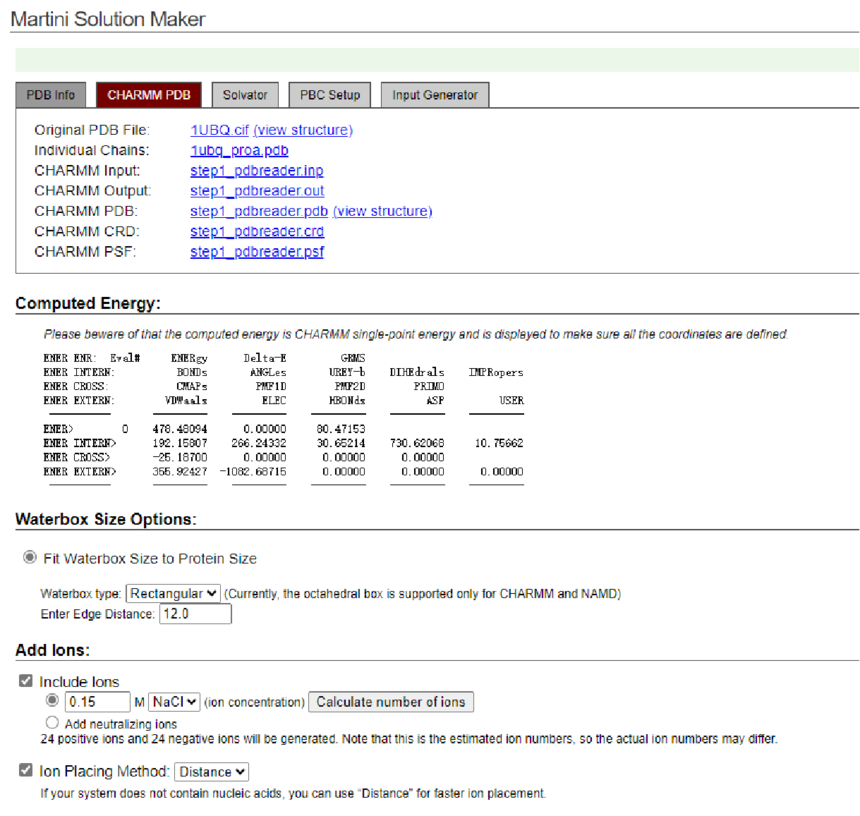The width and height of the screenshot is (860, 816).
Task: Select the PBC Setup tab
Action: tap(330, 95)
